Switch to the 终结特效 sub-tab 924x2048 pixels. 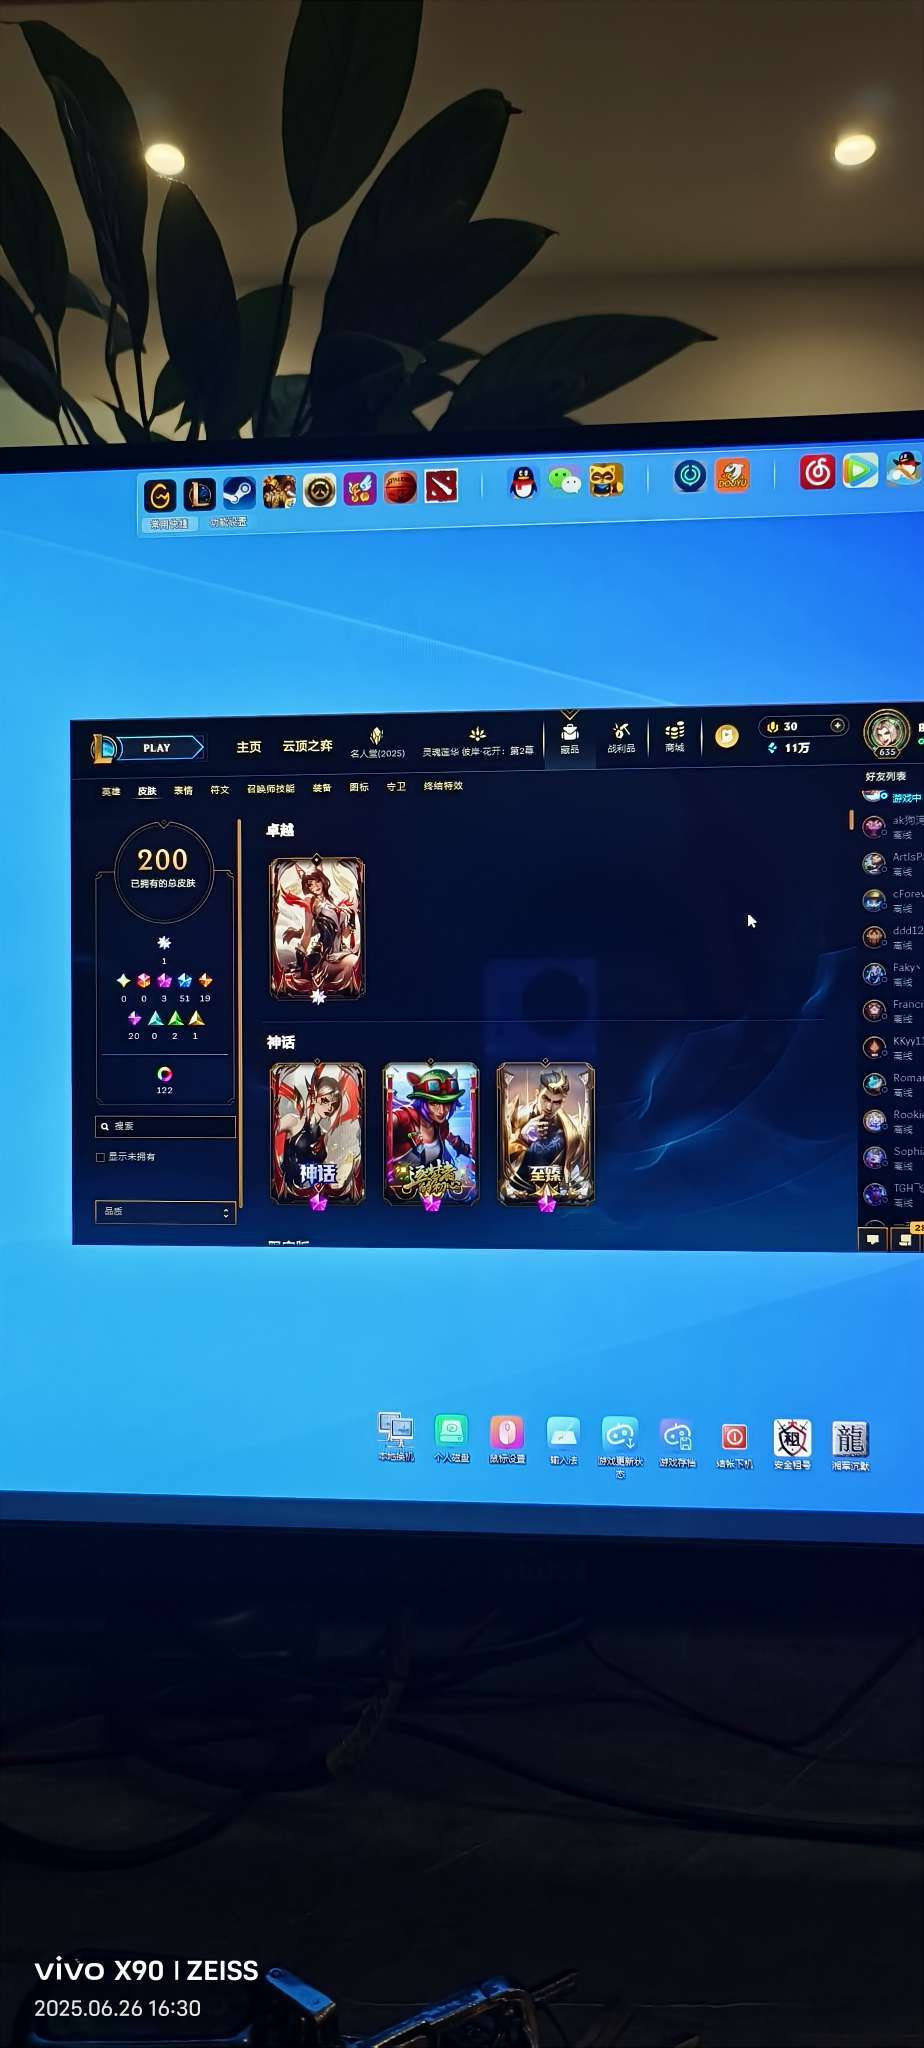(x=443, y=785)
